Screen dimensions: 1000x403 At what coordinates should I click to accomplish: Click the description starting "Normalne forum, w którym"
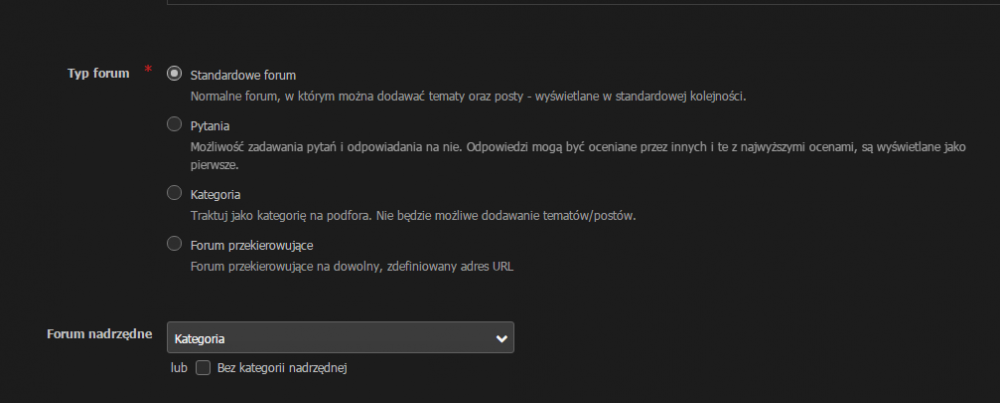[468, 97]
